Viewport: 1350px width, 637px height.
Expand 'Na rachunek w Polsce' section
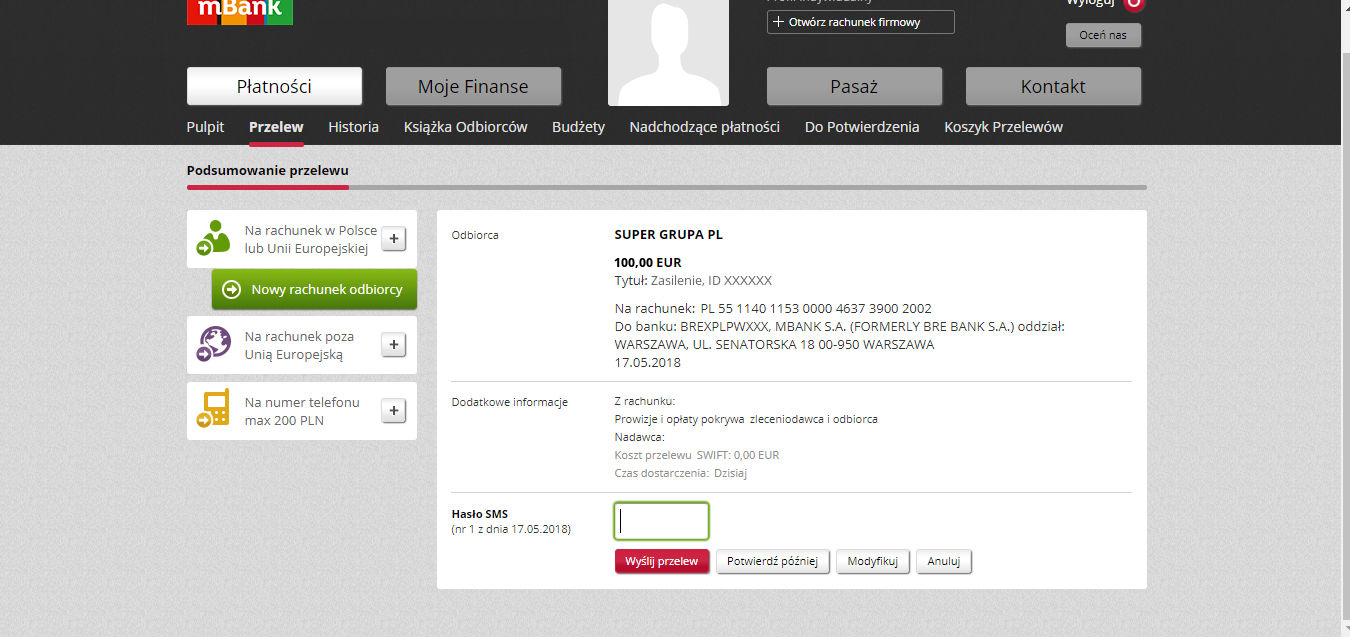pyautogui.click(x=394, y=238)
